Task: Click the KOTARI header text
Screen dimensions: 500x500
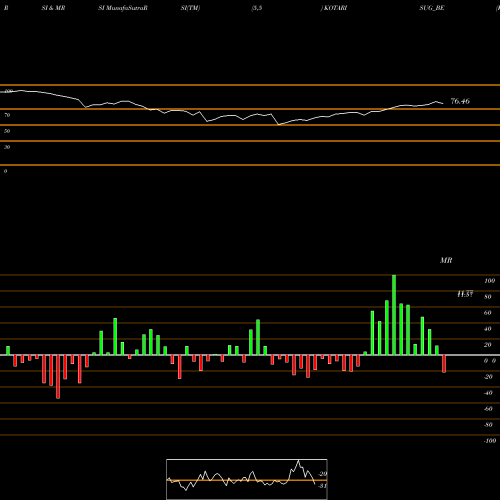Action: pyautogui.click(x=335, y=8)
